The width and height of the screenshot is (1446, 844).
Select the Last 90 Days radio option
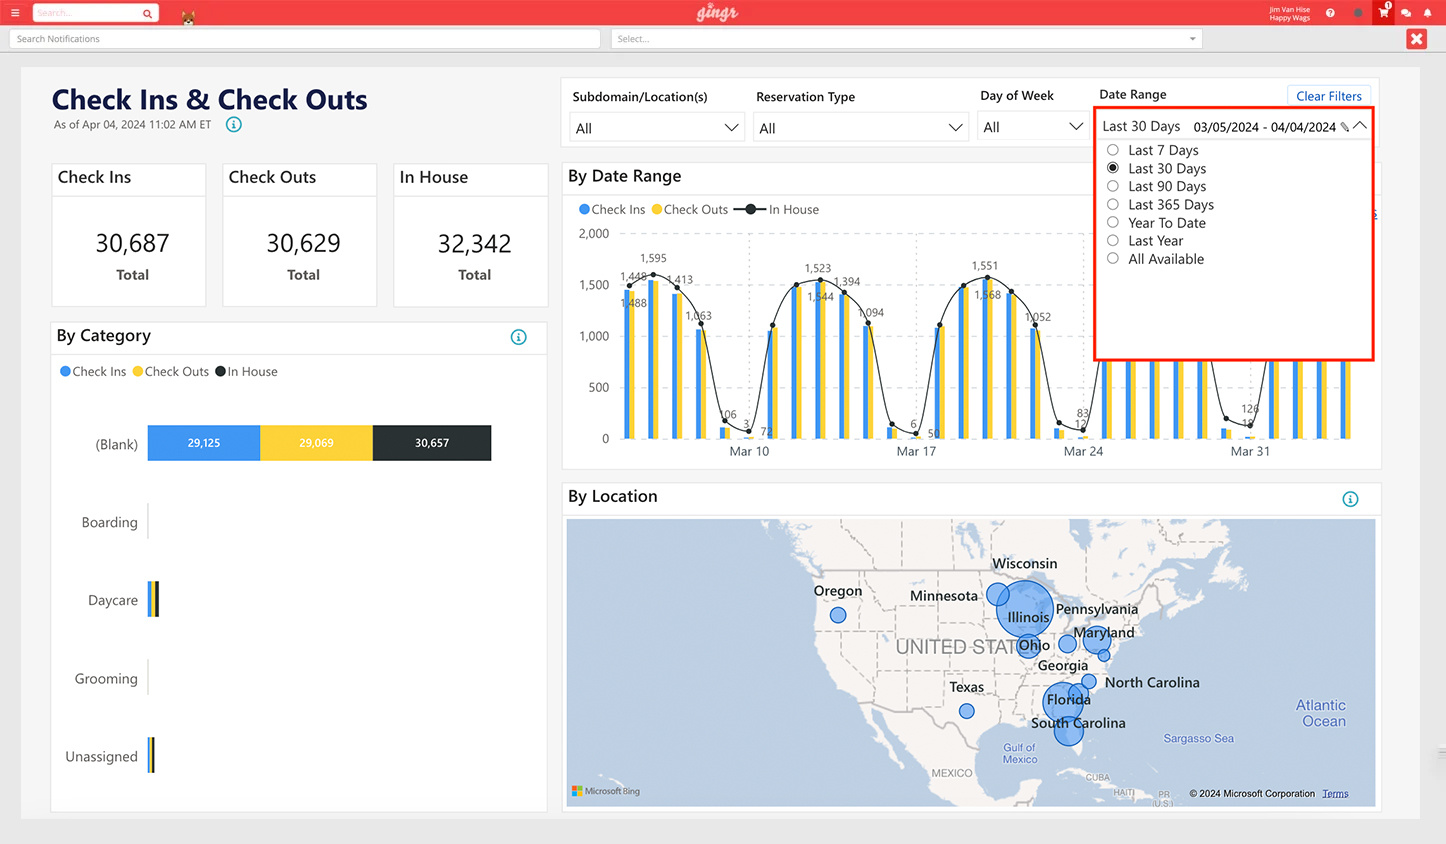[x=1113, y=186]
